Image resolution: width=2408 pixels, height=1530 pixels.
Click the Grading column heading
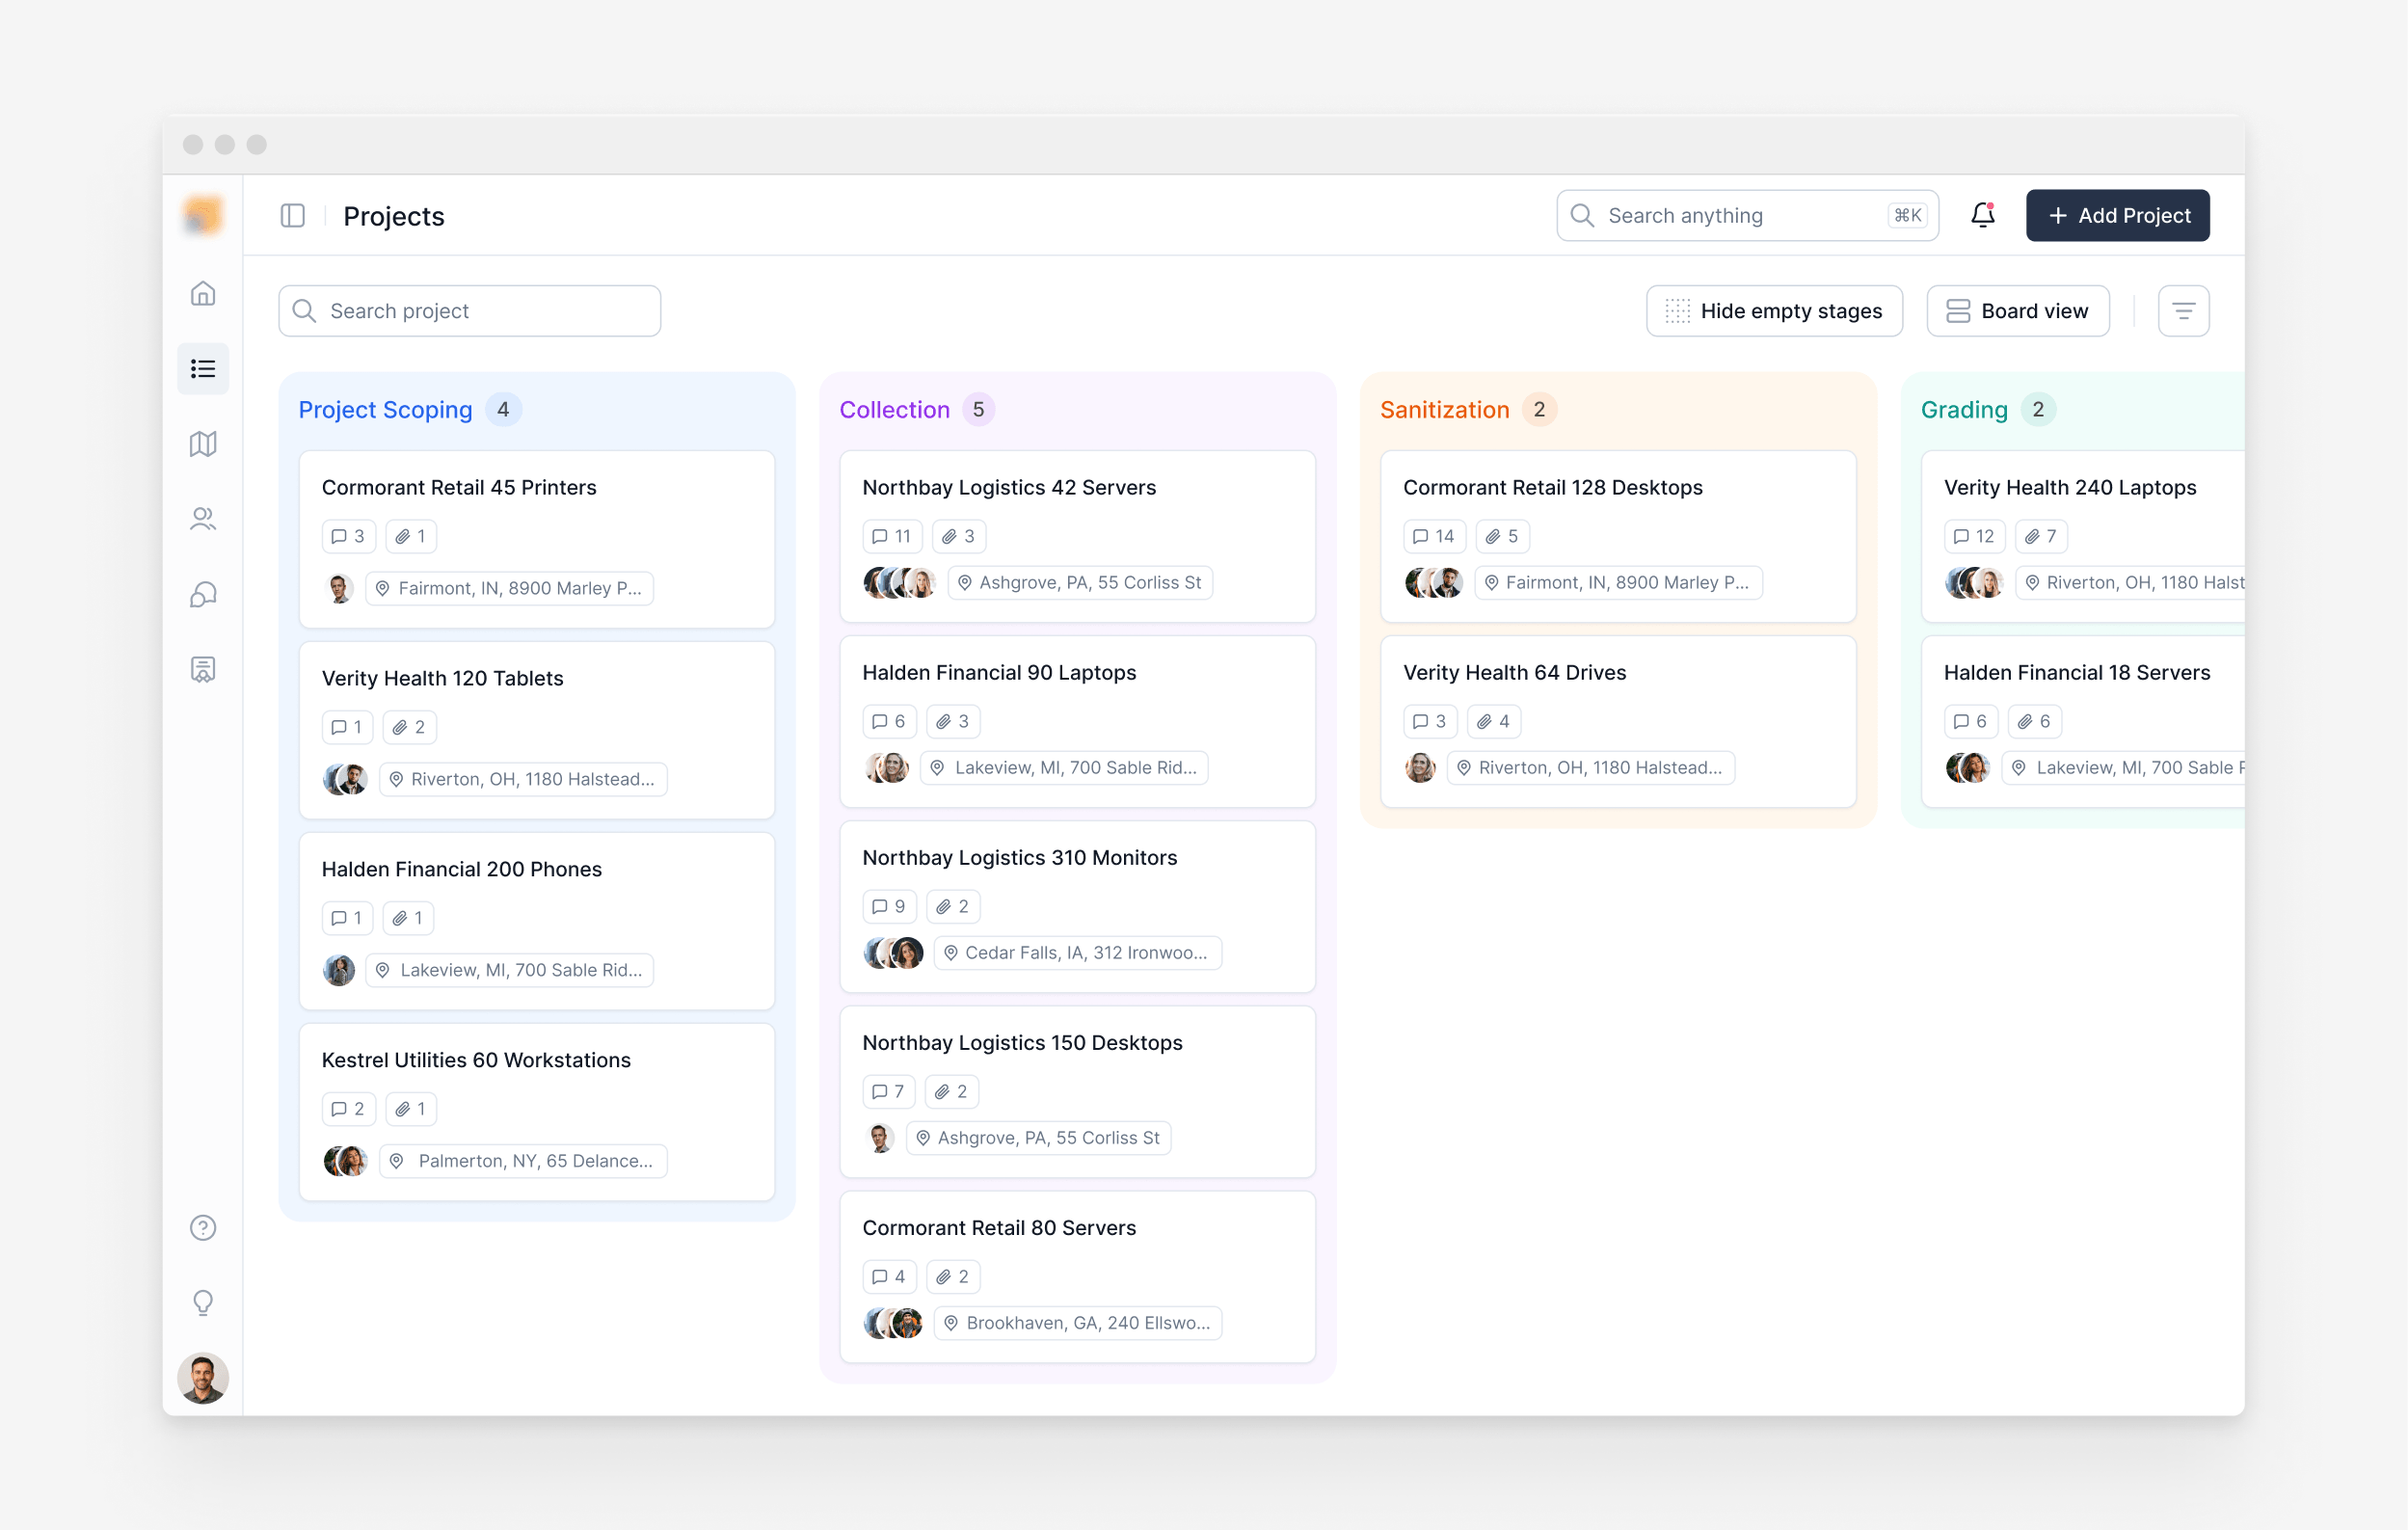tap(1964, 409)
